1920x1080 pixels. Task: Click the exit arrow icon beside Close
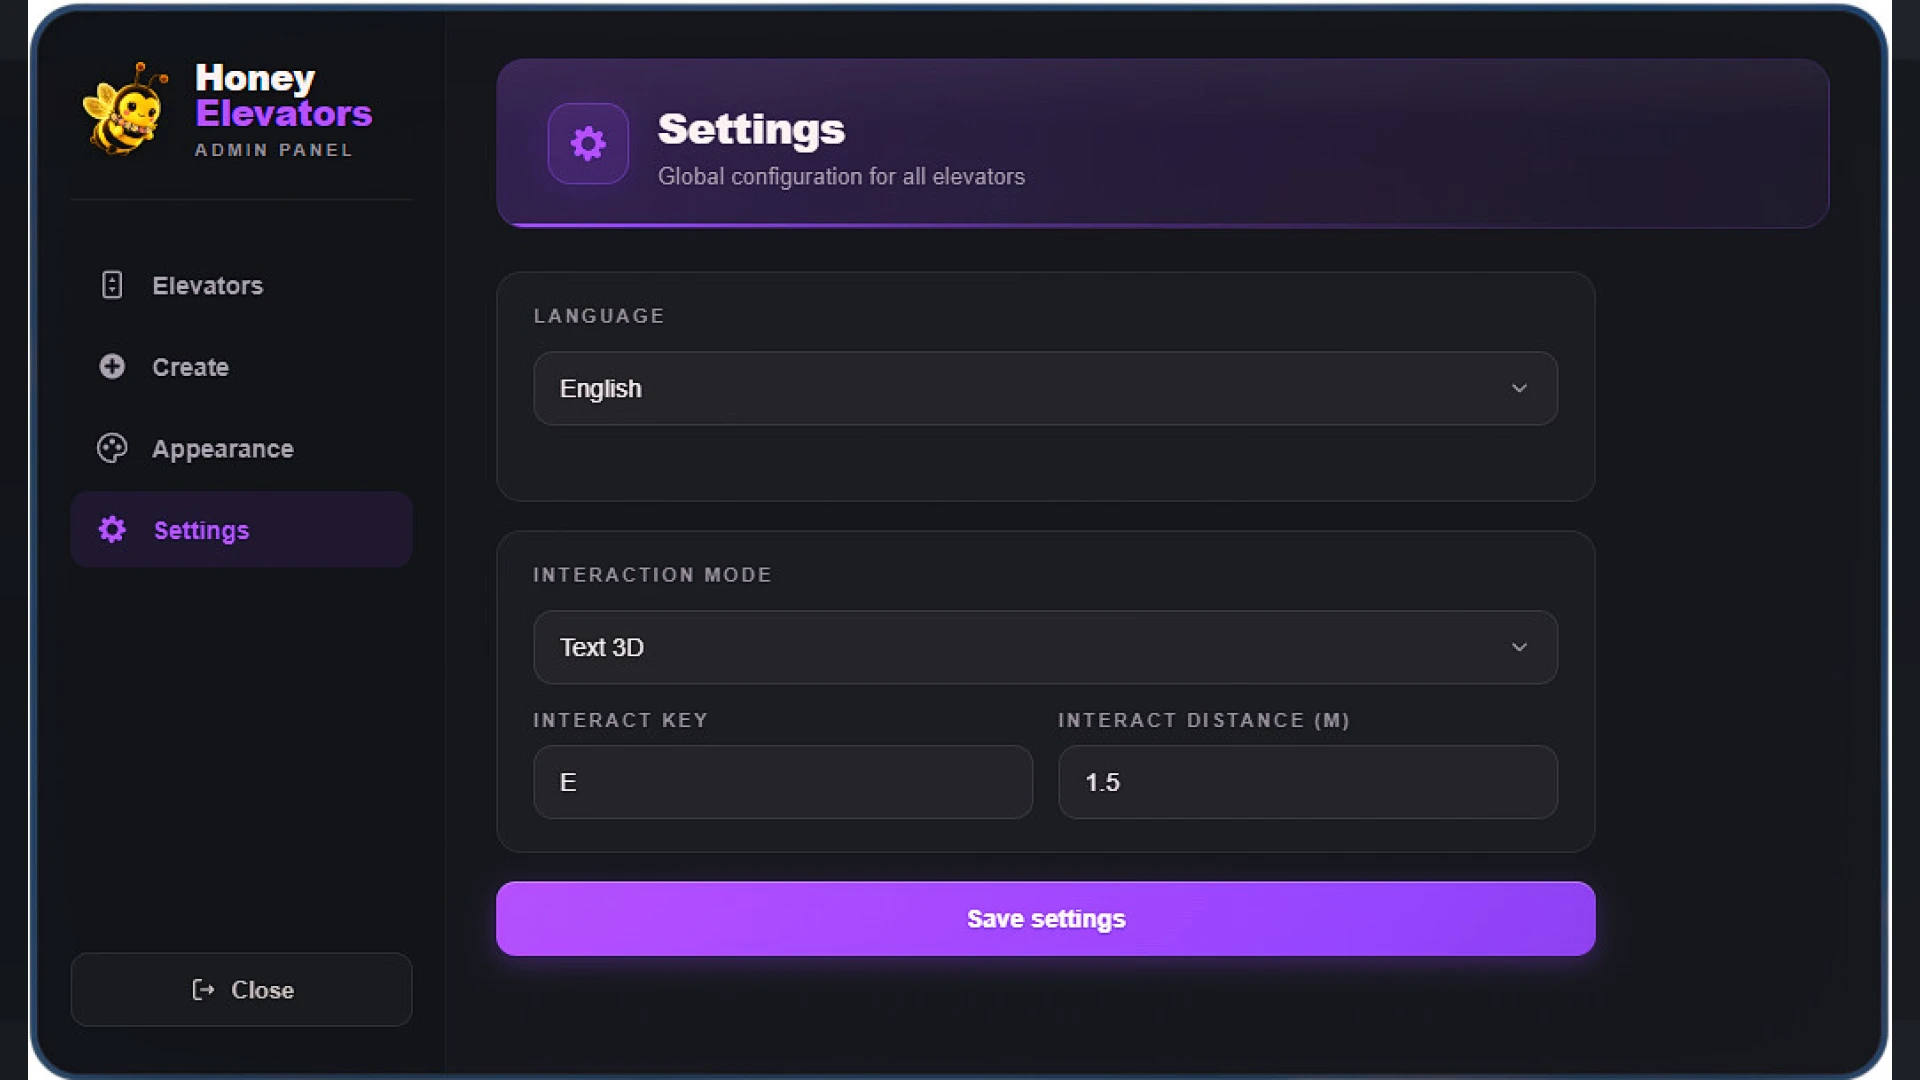(x=203, y=990)
